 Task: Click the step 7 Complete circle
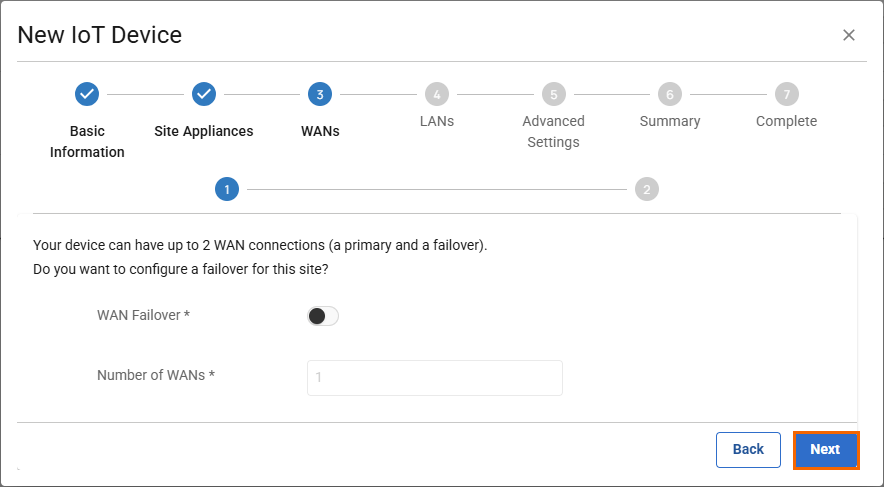[787, 94]
